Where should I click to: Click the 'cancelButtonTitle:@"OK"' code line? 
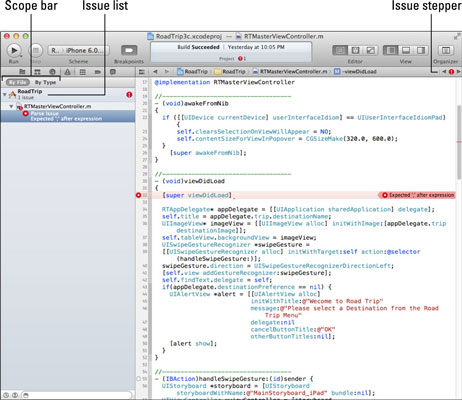[293, 329]
